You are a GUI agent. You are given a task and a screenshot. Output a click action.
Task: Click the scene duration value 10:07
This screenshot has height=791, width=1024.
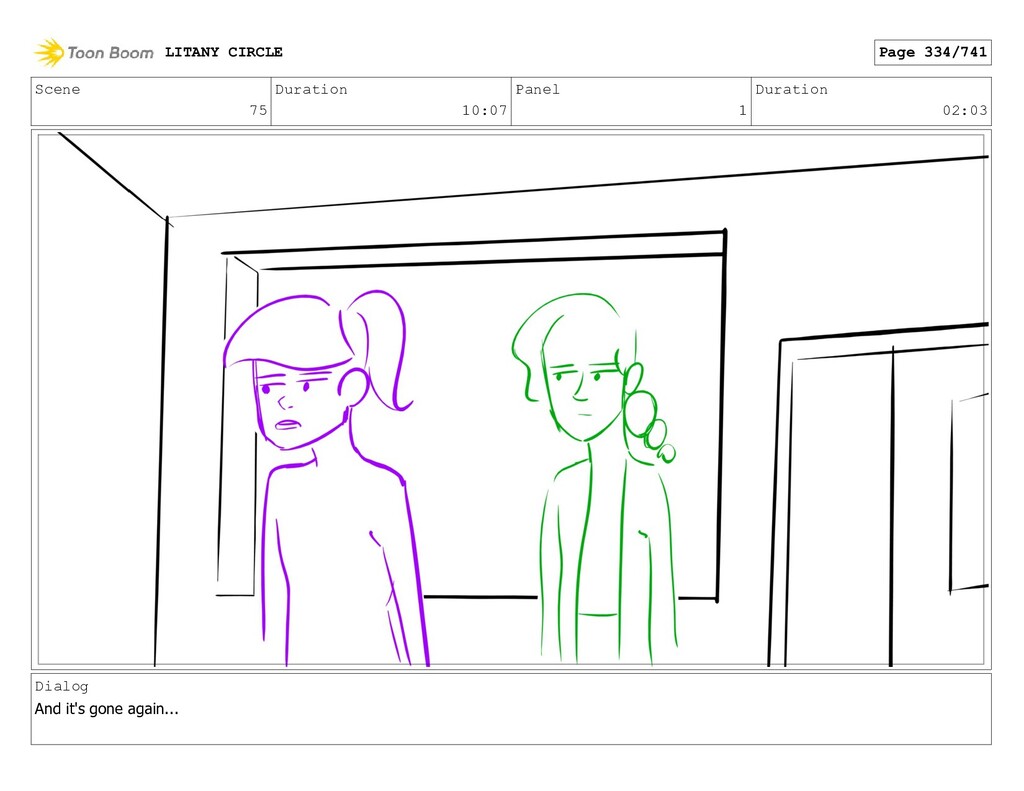(x=485, y=110)
